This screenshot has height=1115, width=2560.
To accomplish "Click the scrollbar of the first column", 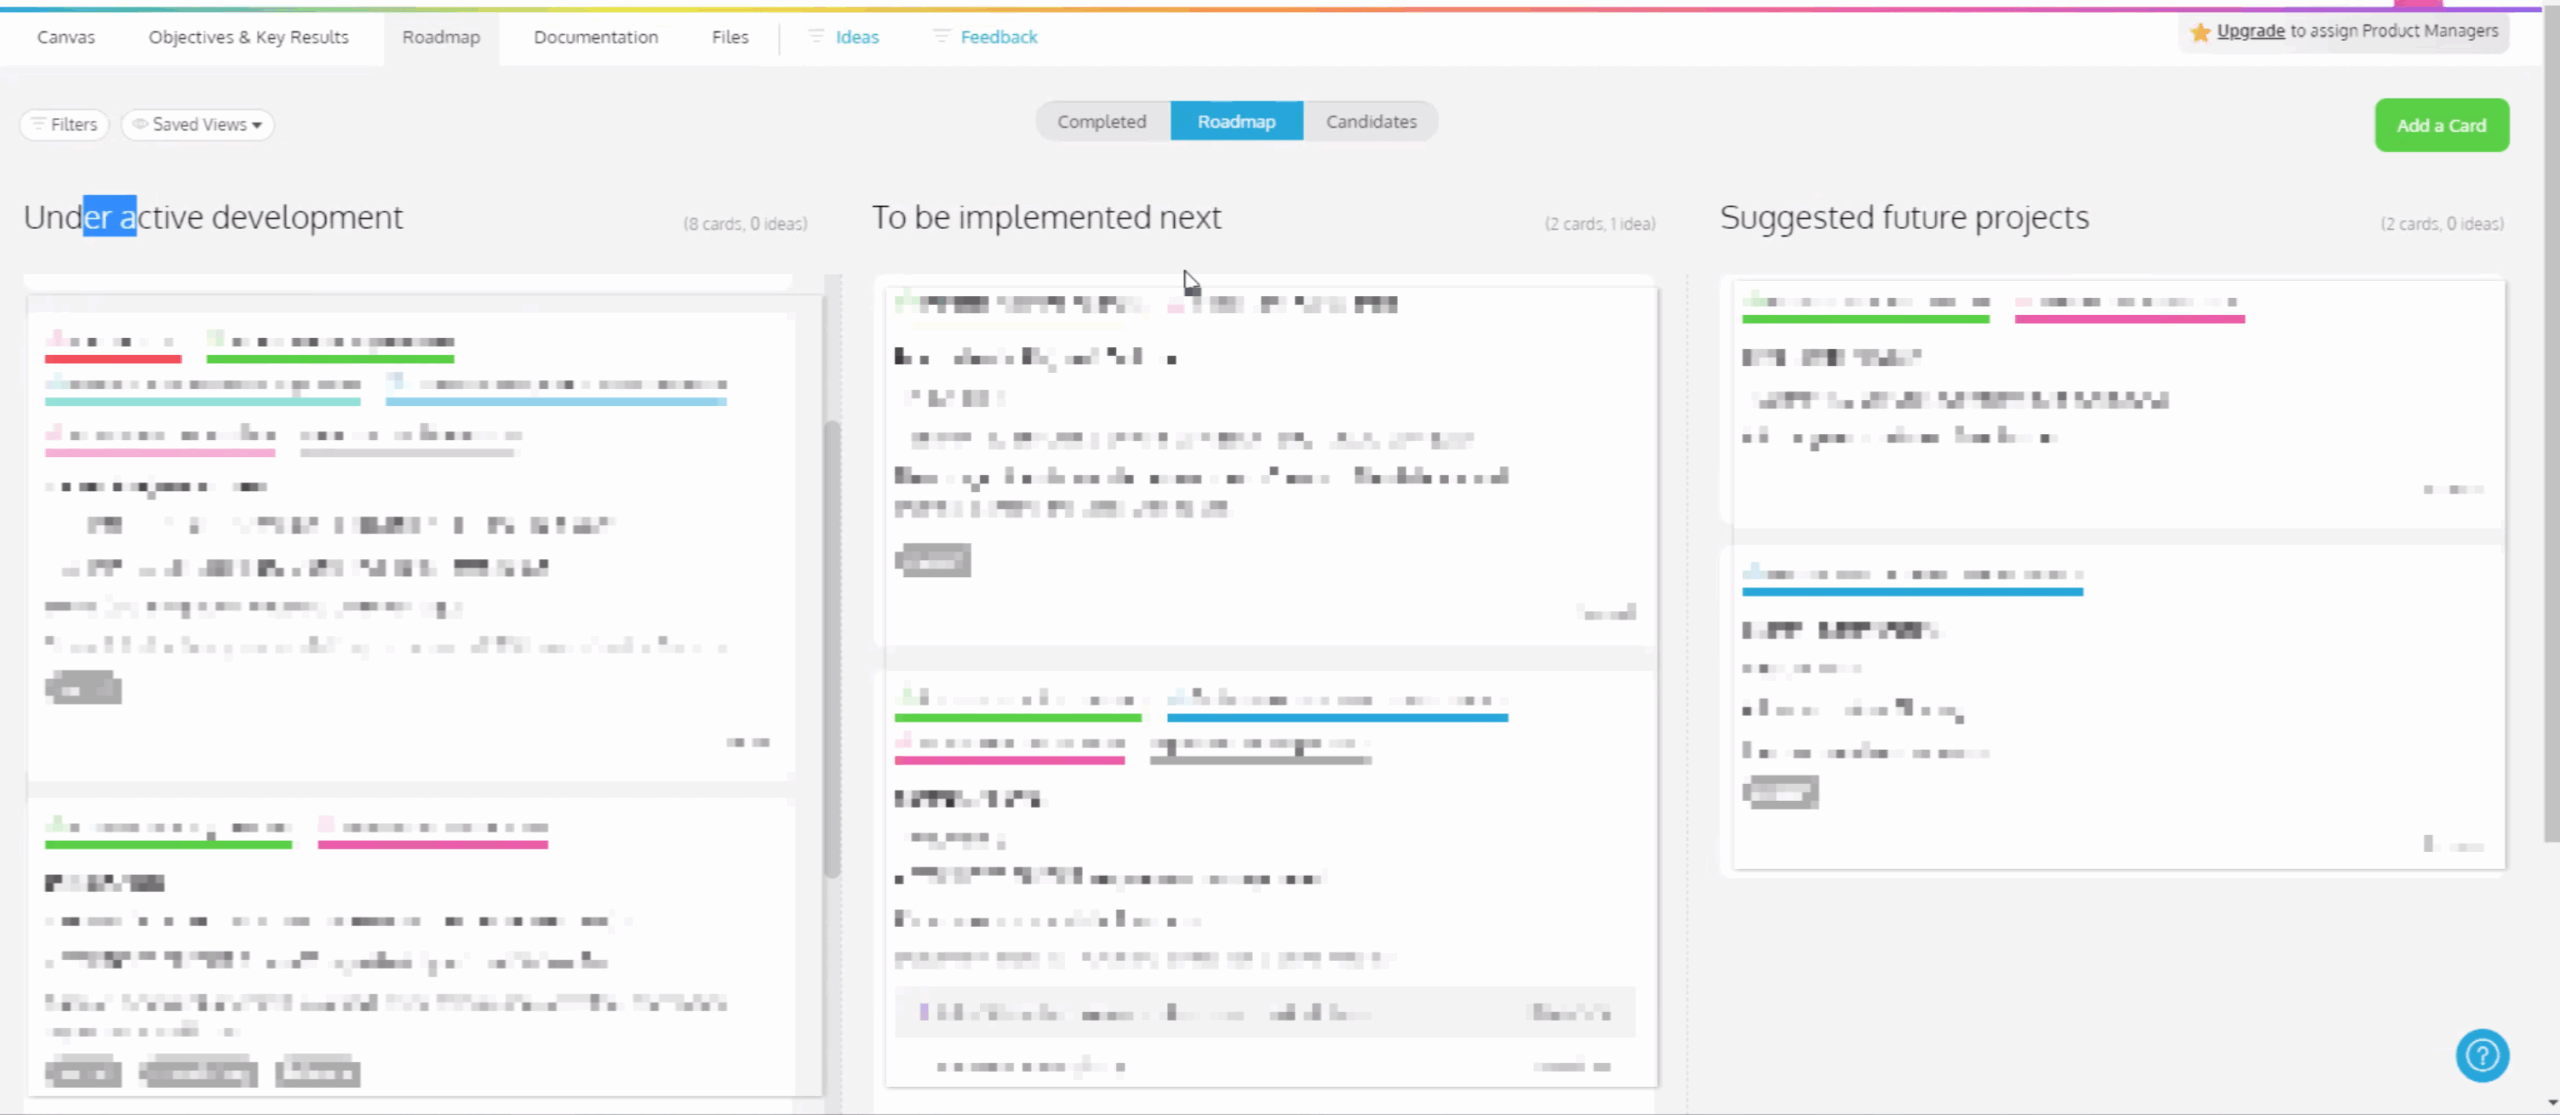I will [x=832, y=650].
